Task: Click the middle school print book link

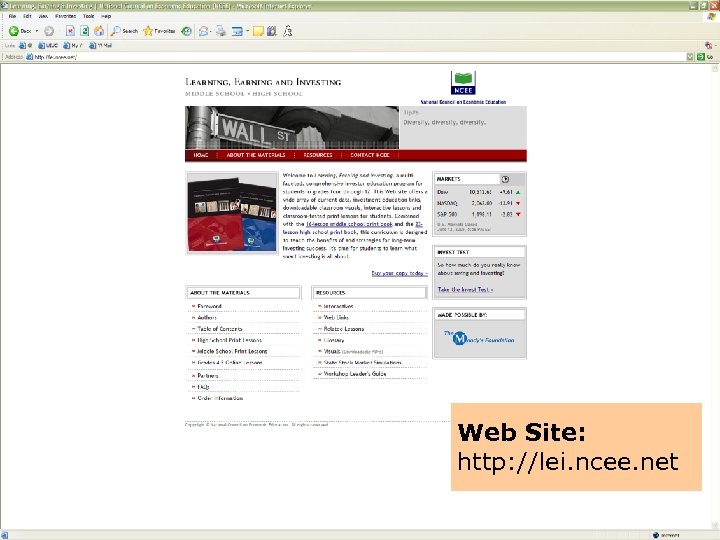Action: (x=349, y=224)
